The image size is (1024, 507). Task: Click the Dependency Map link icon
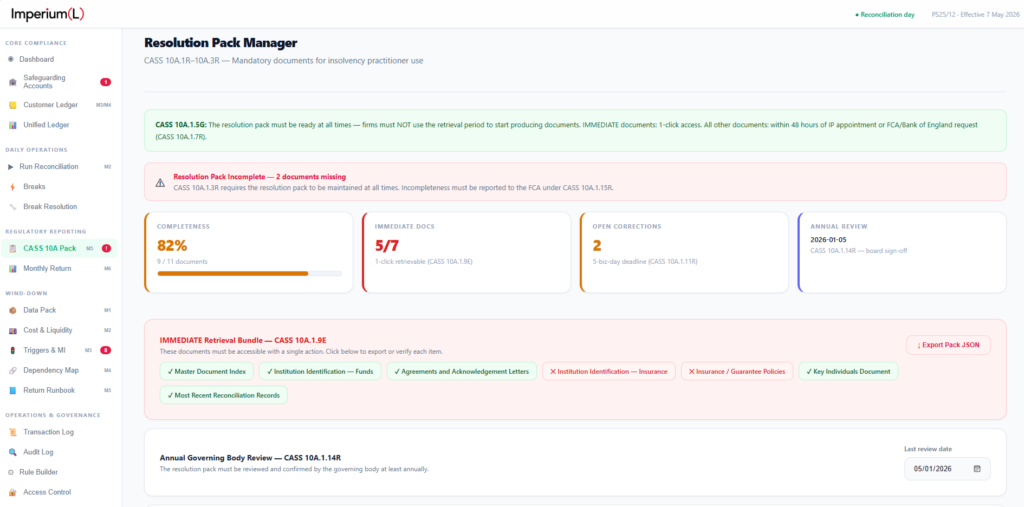coord(12,370)
